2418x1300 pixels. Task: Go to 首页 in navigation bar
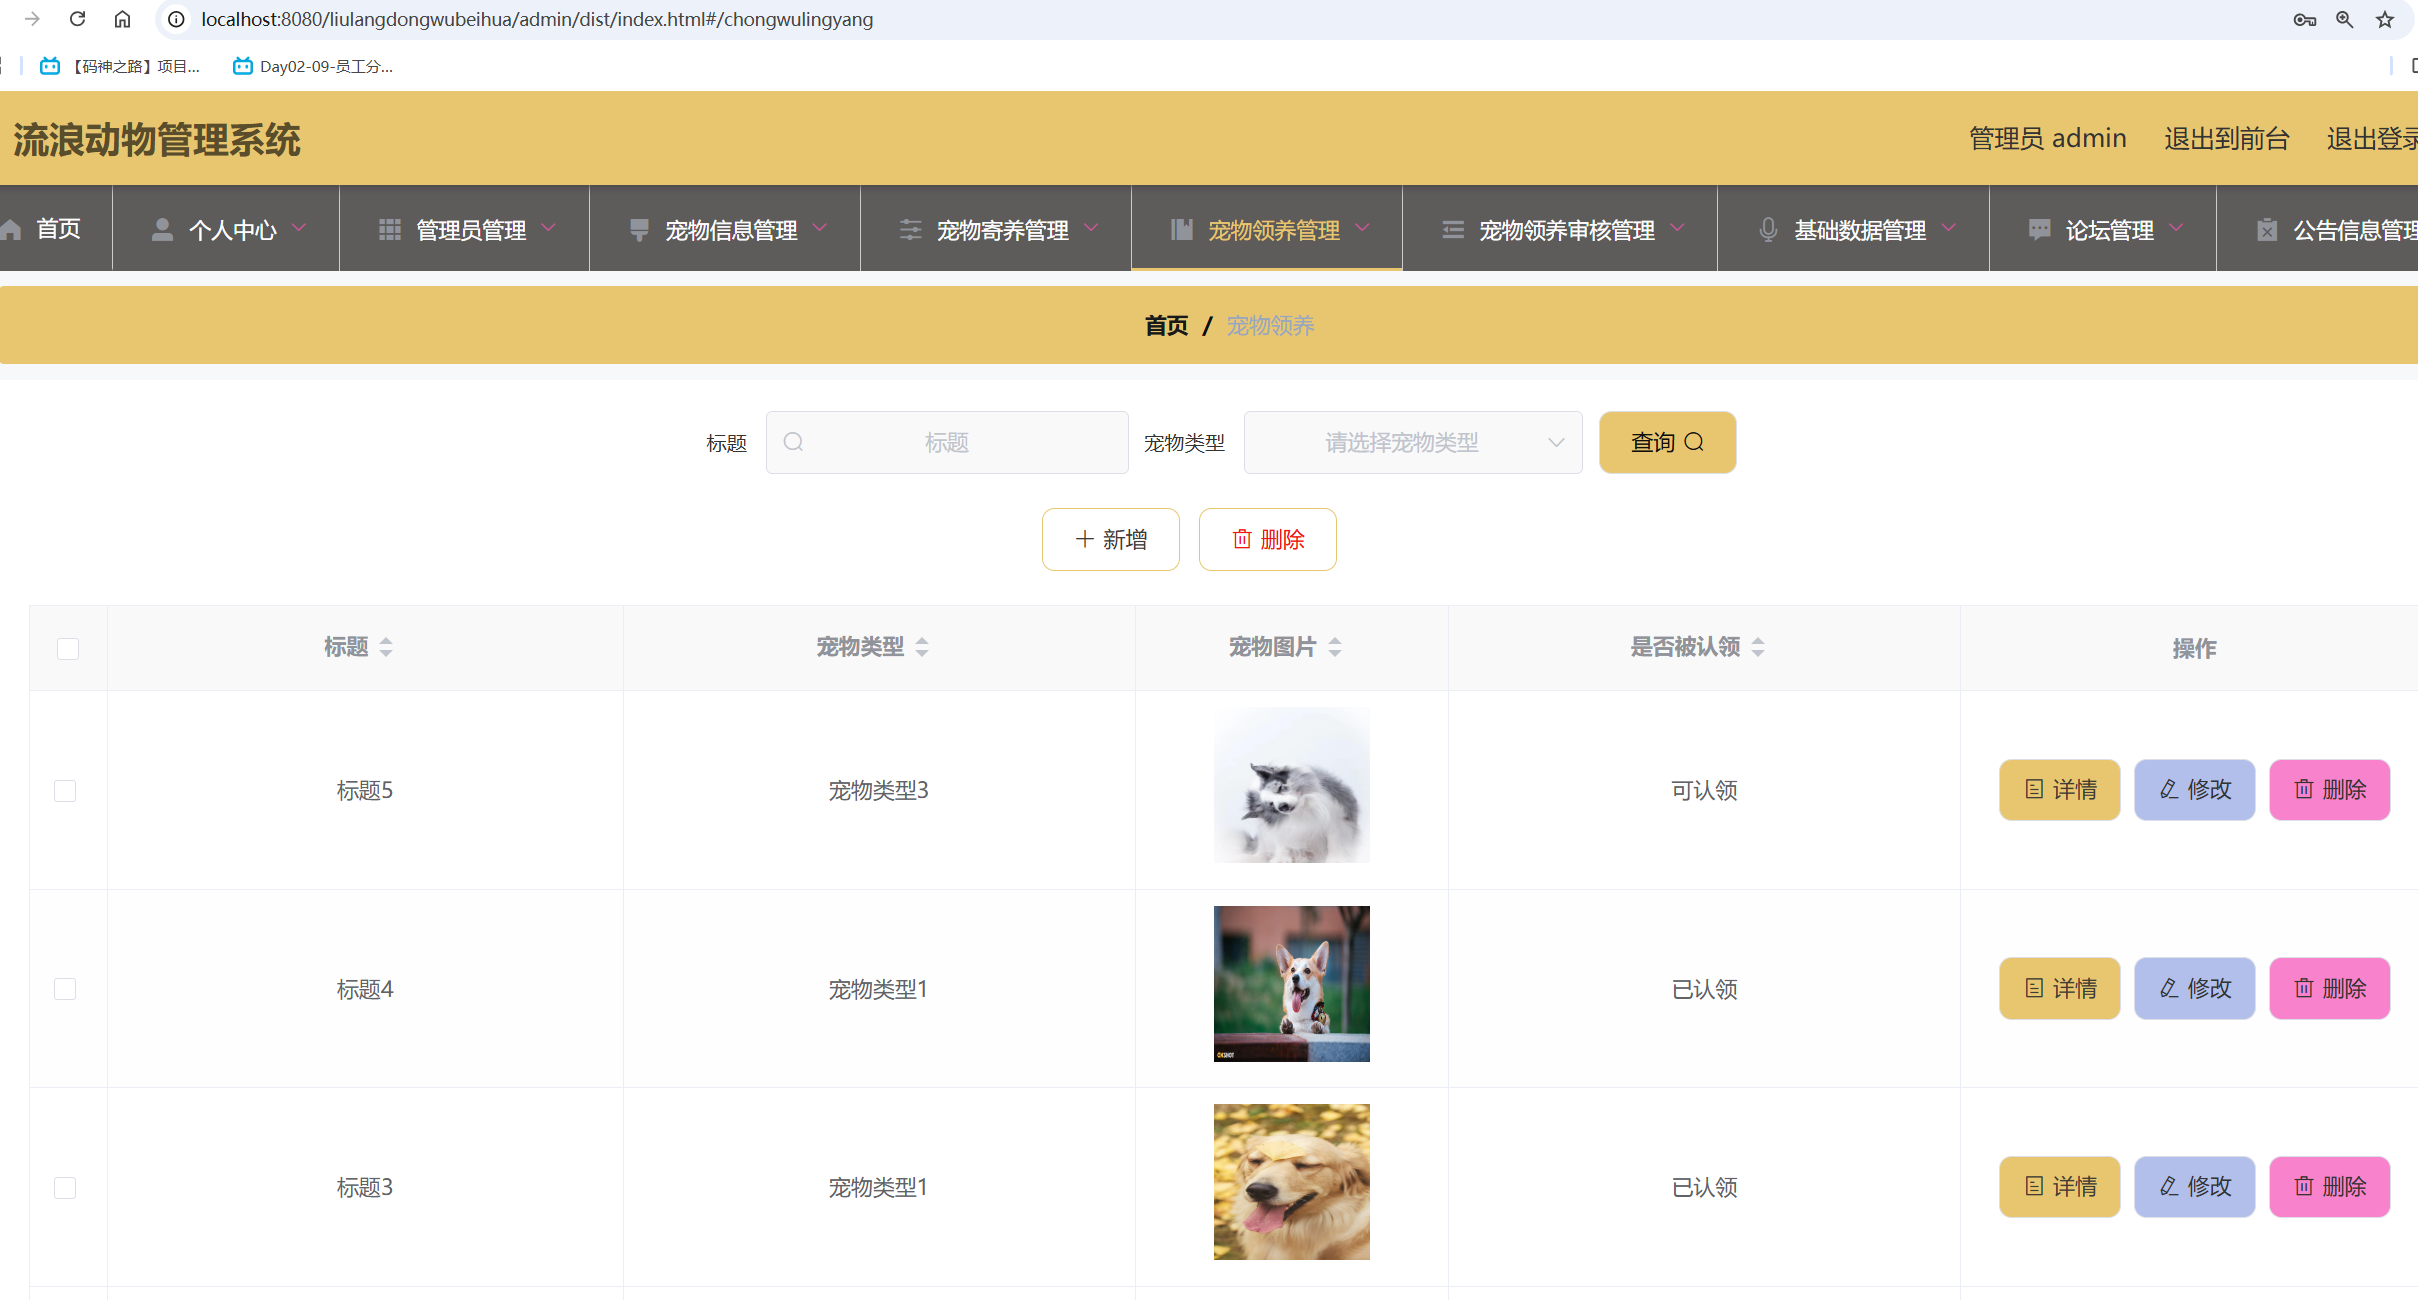pyautogui.click(x=42, y=229)
